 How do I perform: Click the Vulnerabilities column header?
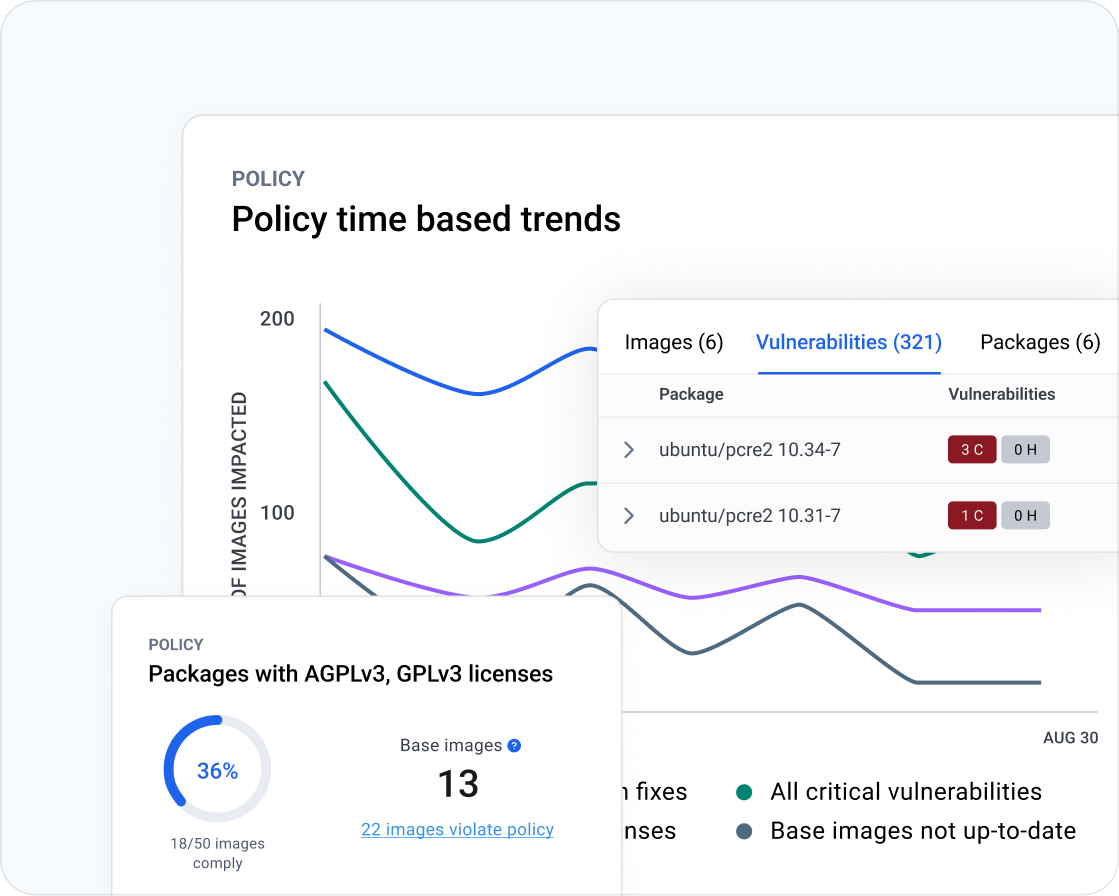[x=1001, y=394]
